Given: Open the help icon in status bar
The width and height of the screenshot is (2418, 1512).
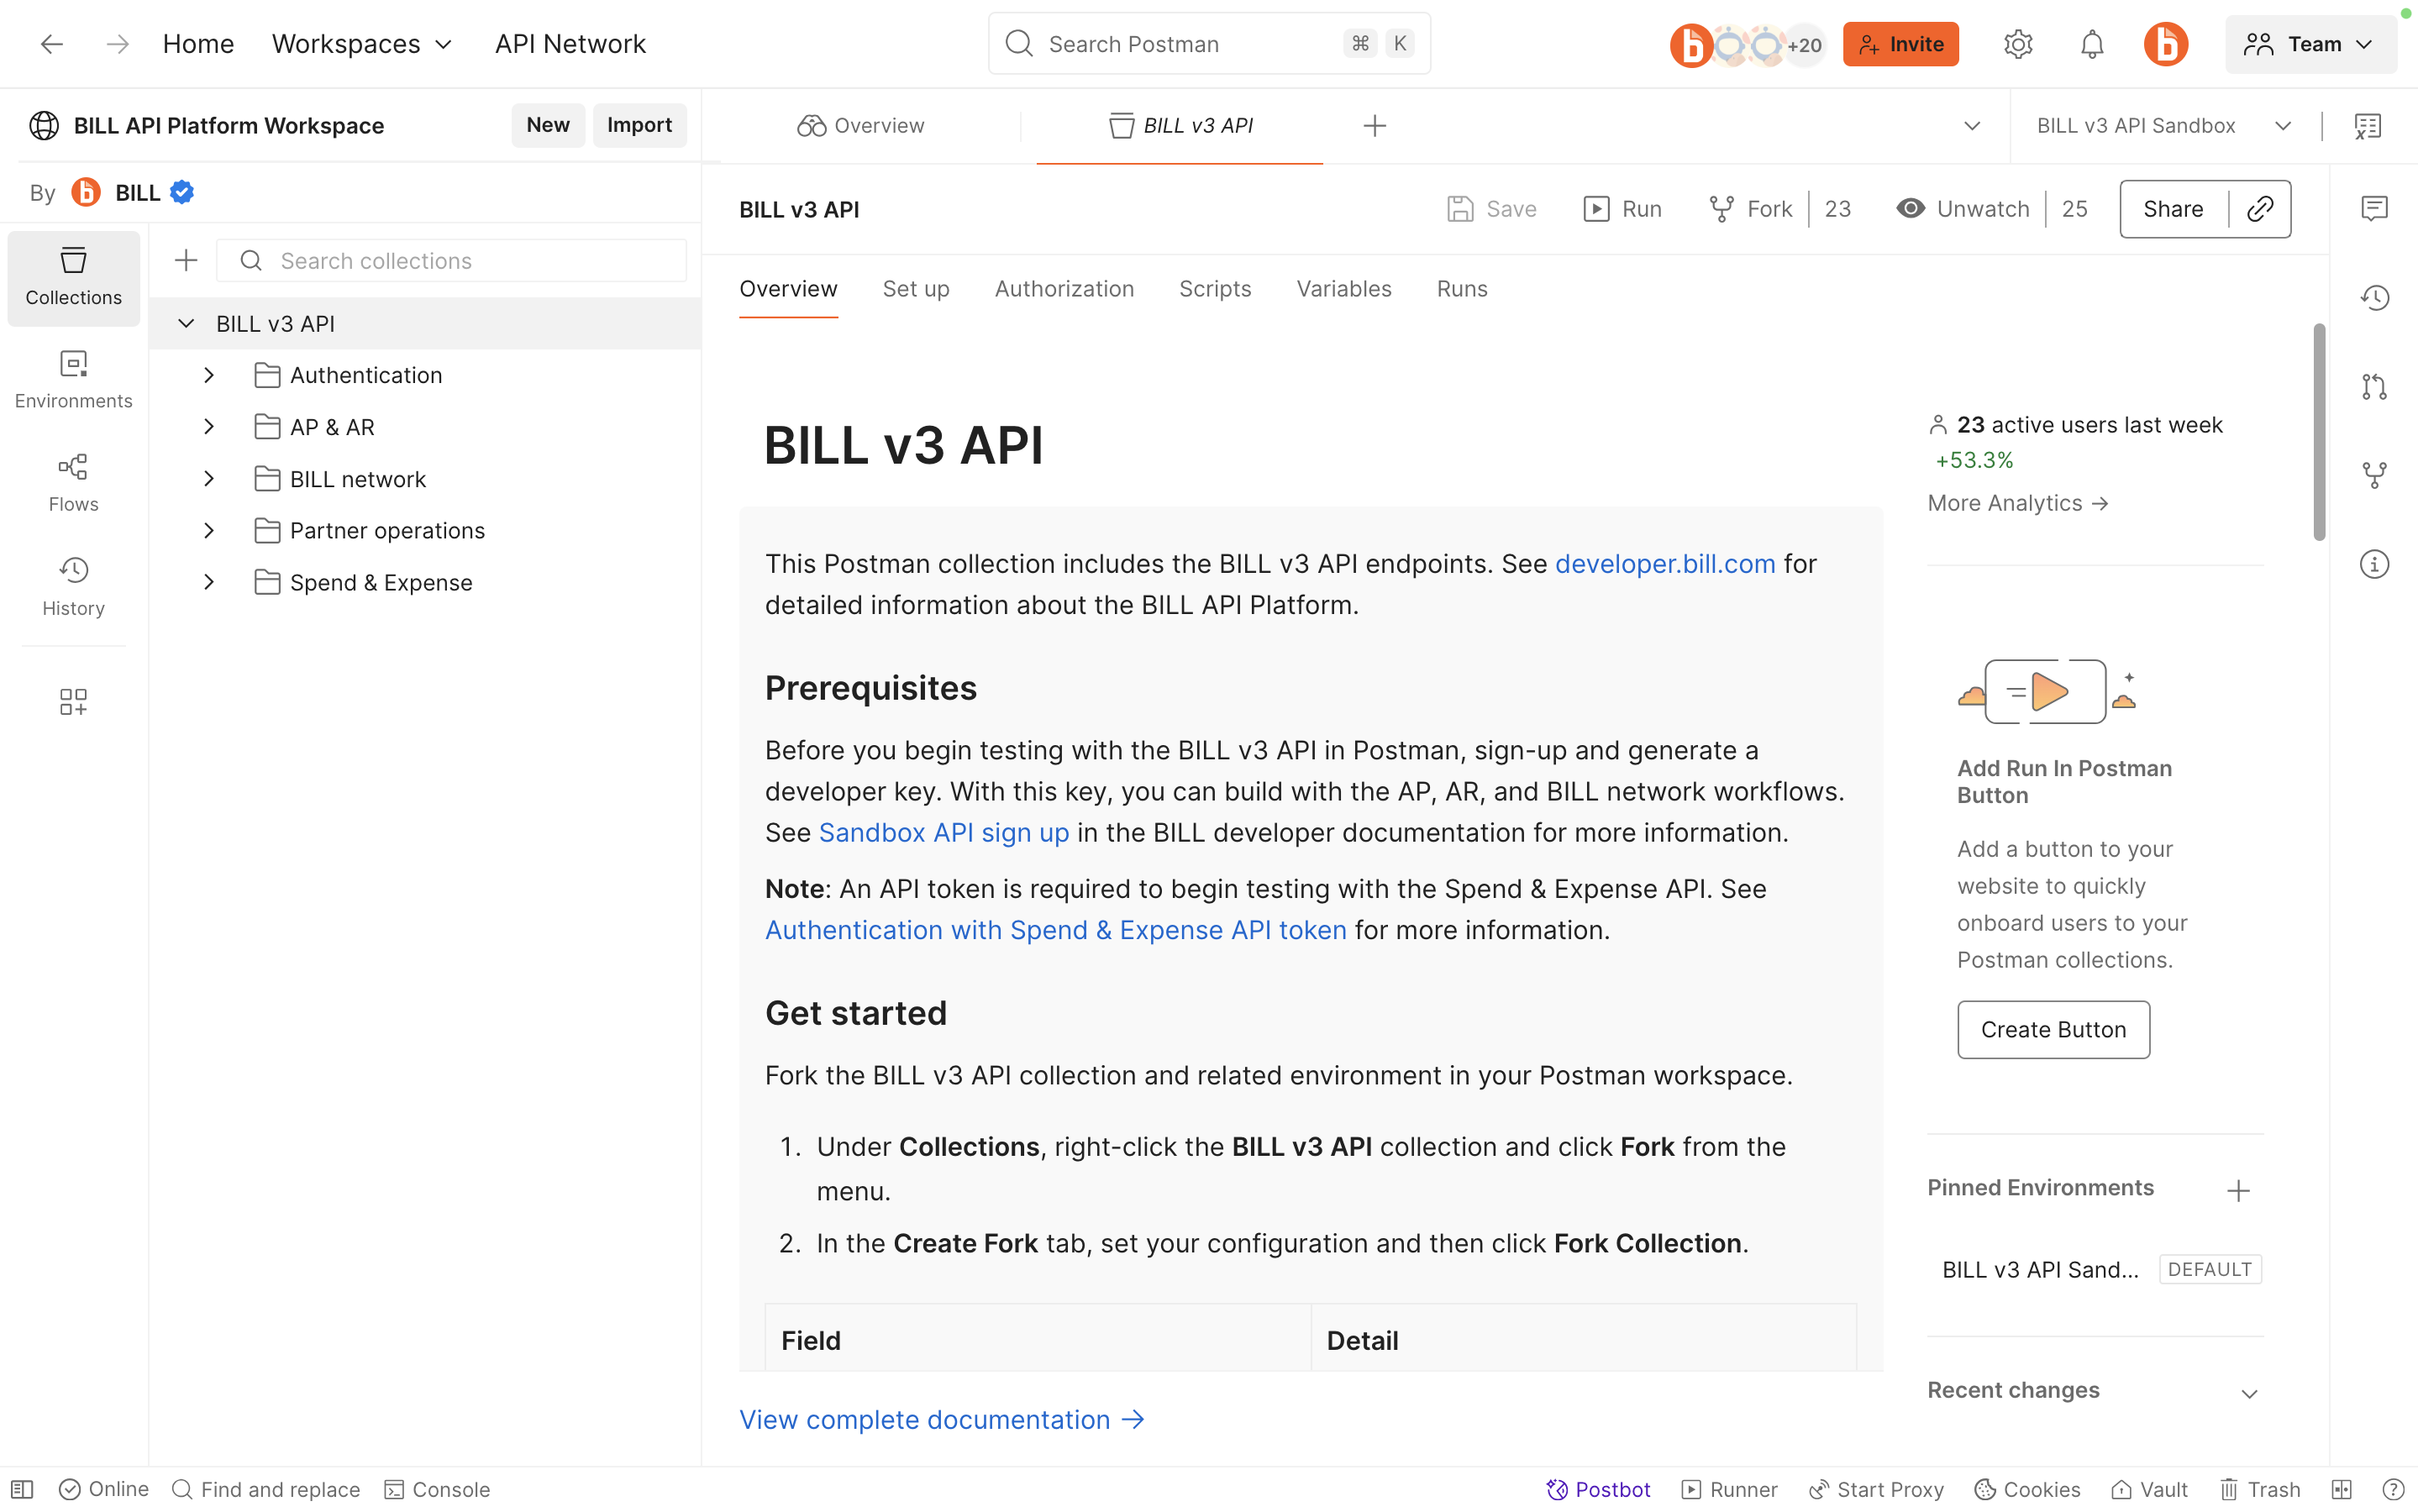Looking at the screenshot, I should 2393,1489.
